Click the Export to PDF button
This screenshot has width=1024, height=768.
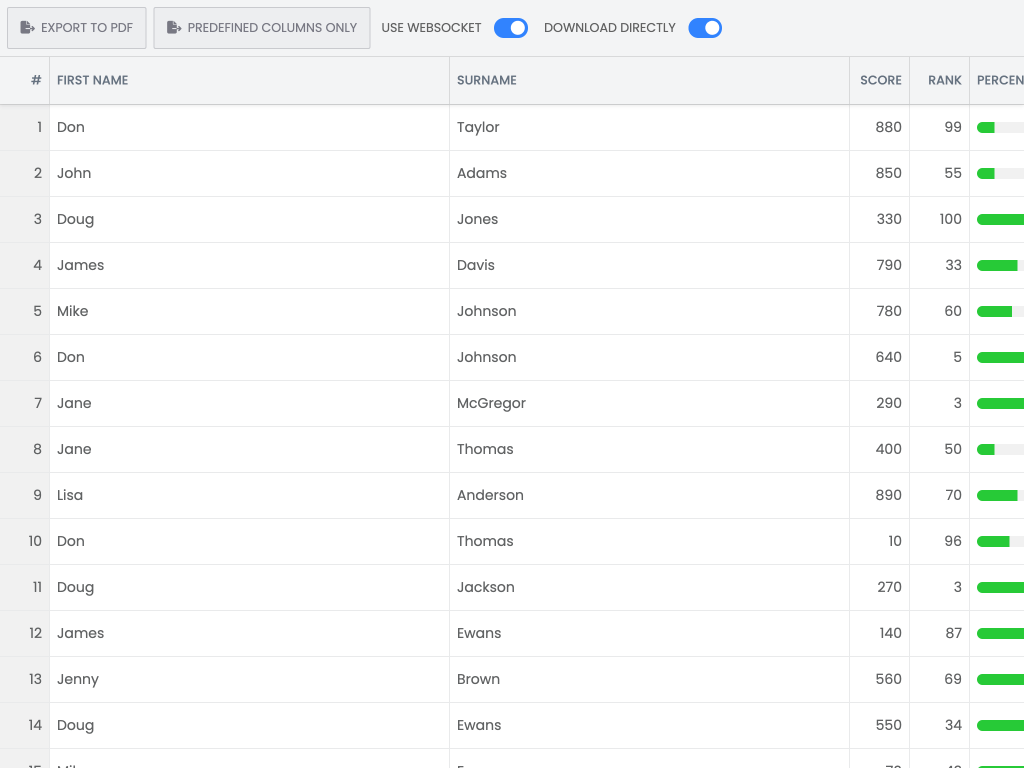click(x=76, y=28)
